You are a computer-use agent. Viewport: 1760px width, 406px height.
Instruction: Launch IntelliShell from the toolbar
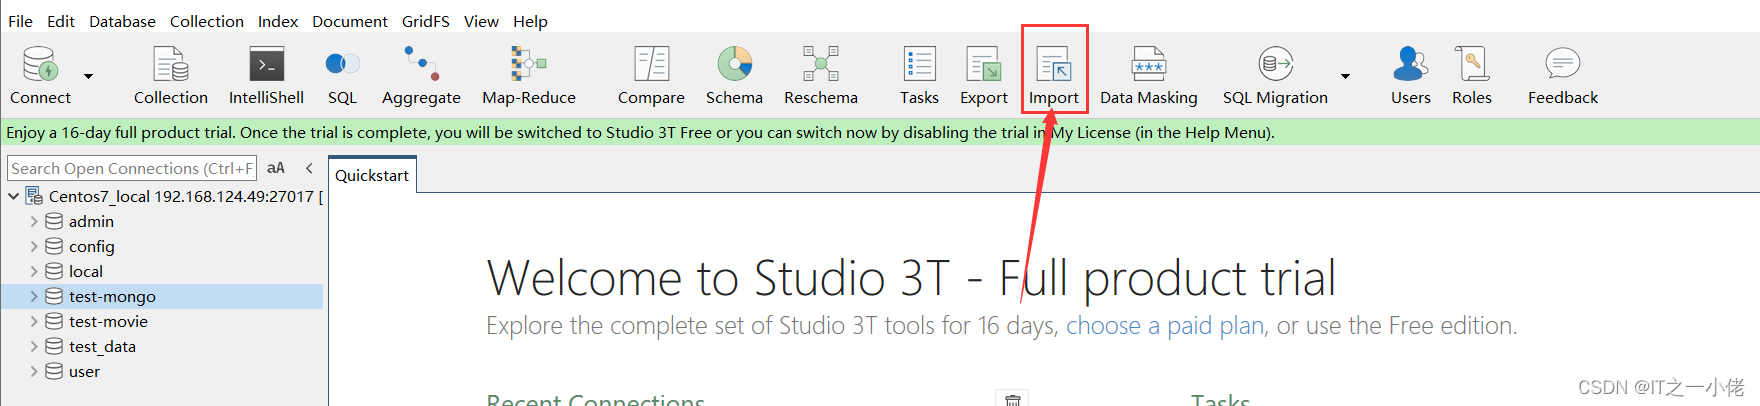pyautogui.click(x=266, y=75)
